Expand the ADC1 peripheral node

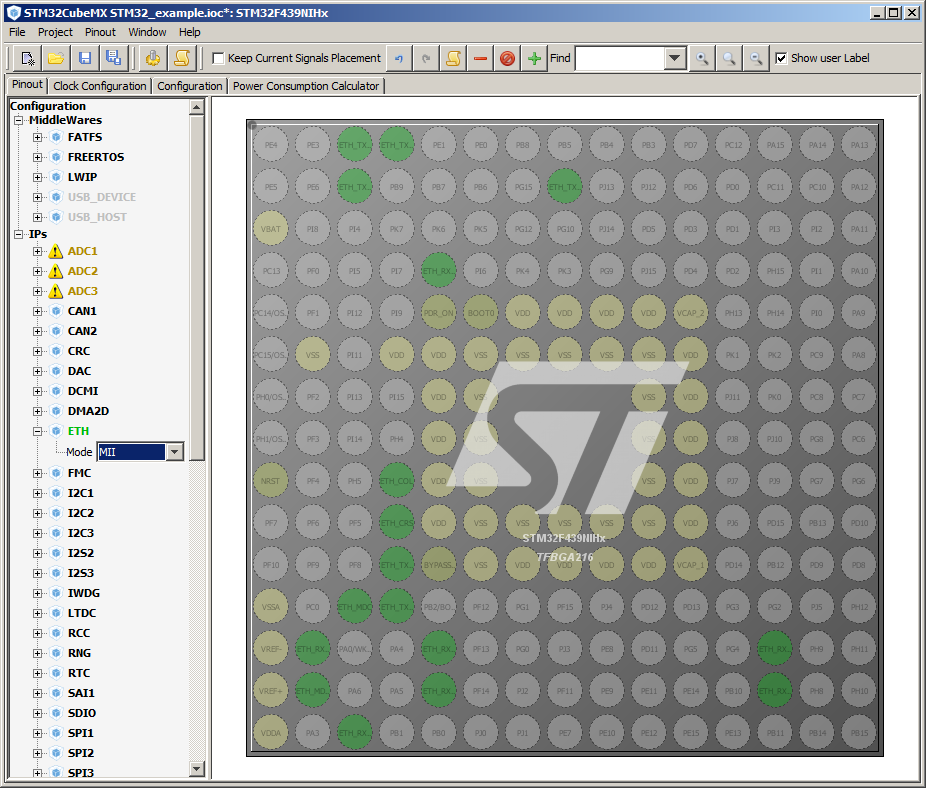(38, 251)
